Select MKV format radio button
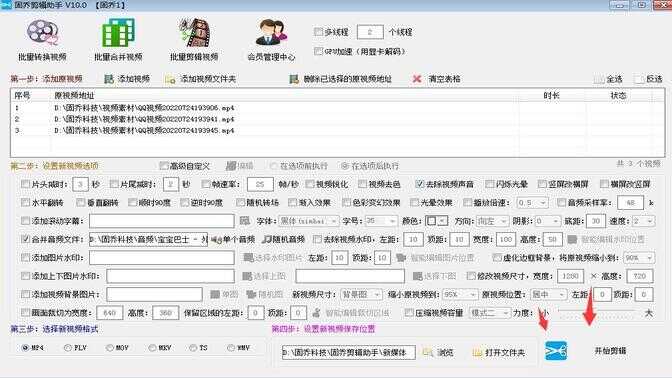This screenshot has height=378, width=672. coord(152,348)
